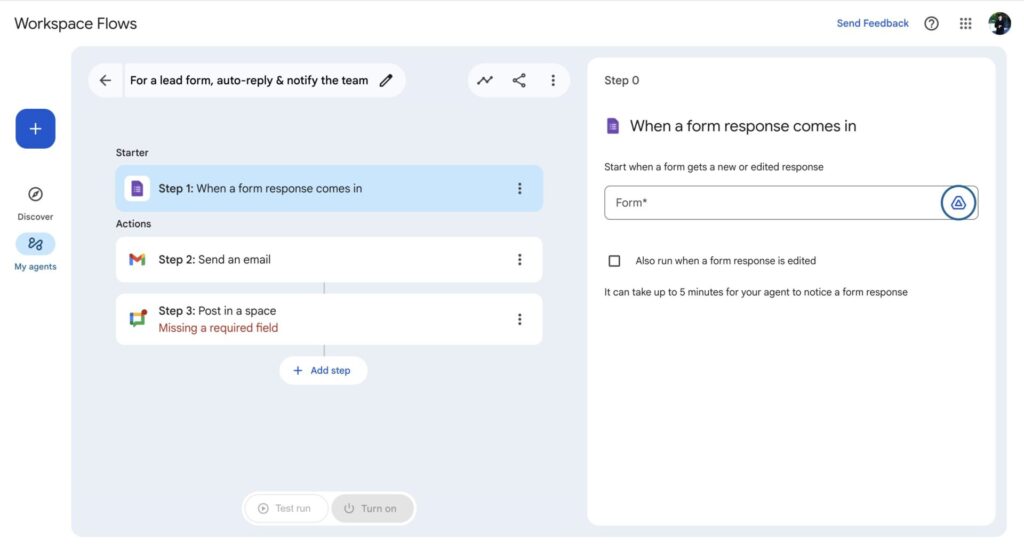This screenshot has height=554, width=1024.
Task: Open the Google apps grid
Action: point(965,24)
